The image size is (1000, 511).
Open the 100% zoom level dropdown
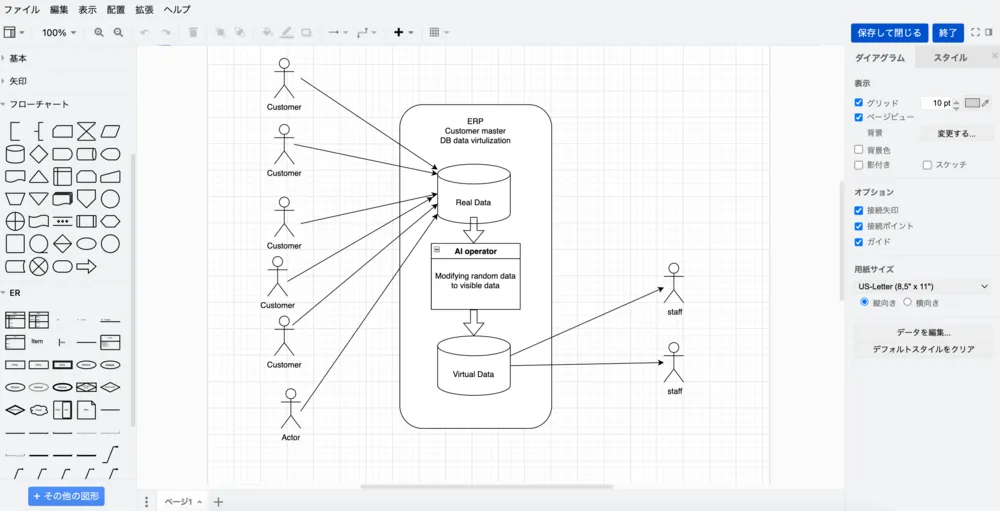click(x=59, y=33)
